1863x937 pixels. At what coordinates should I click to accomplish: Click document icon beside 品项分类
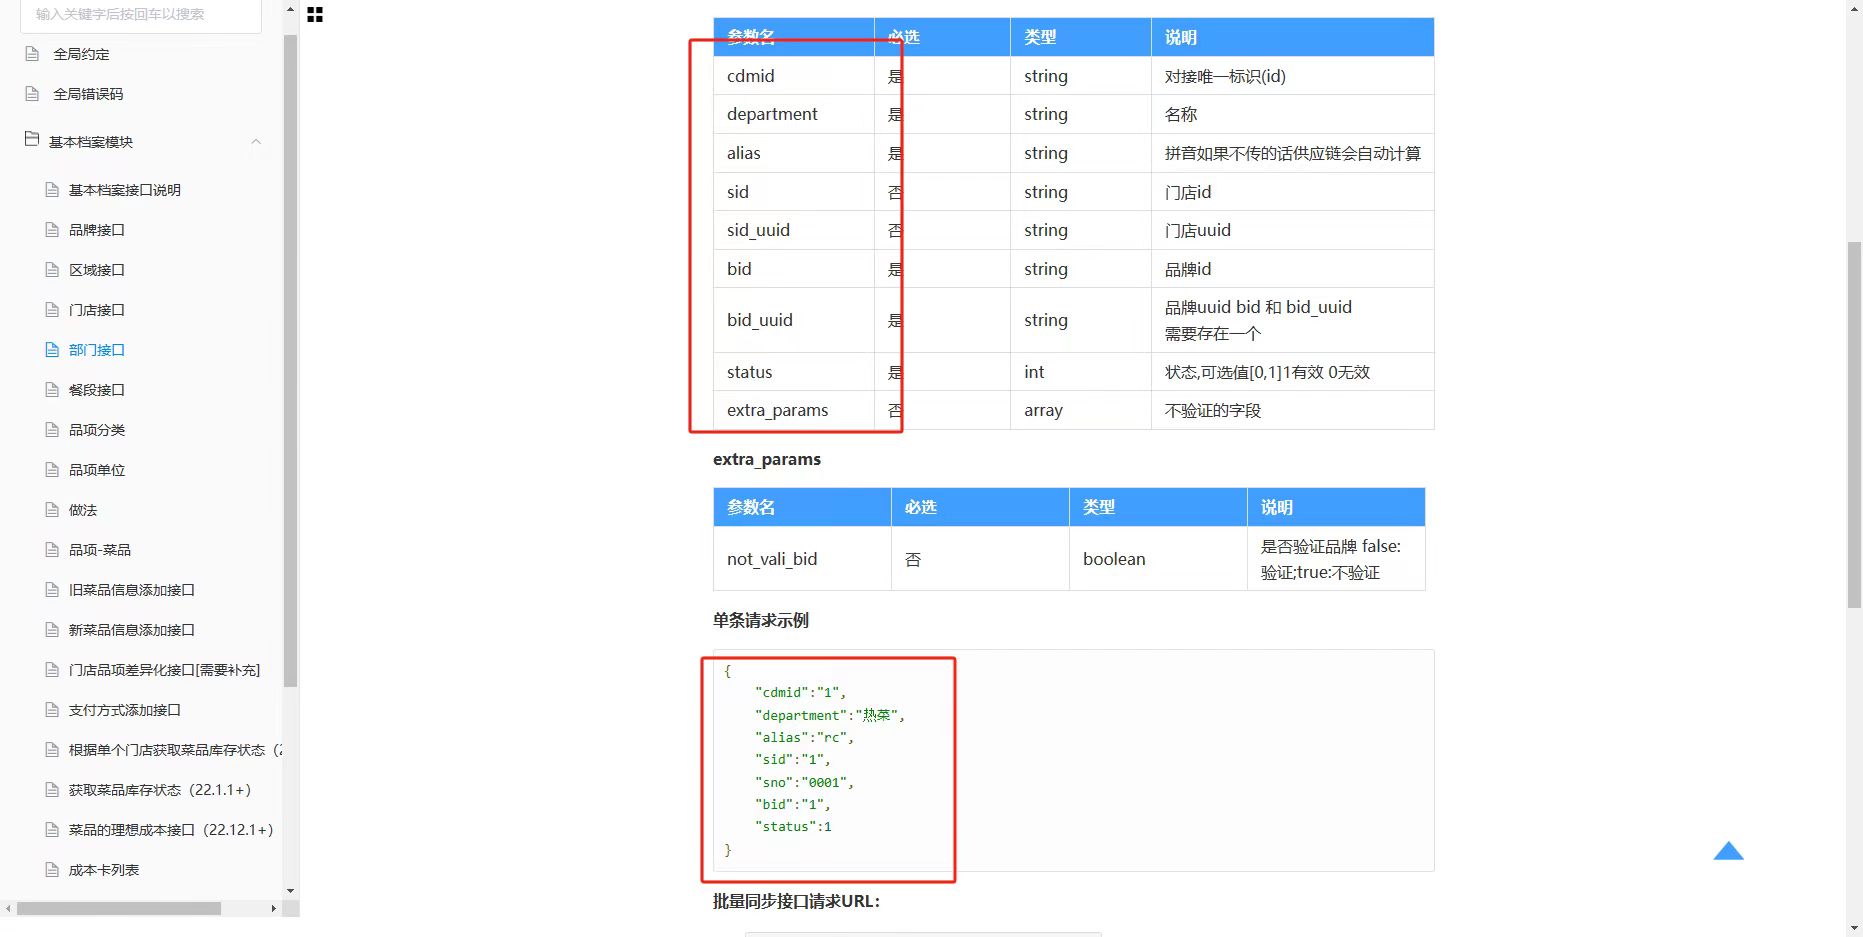(x=52, y=430)
